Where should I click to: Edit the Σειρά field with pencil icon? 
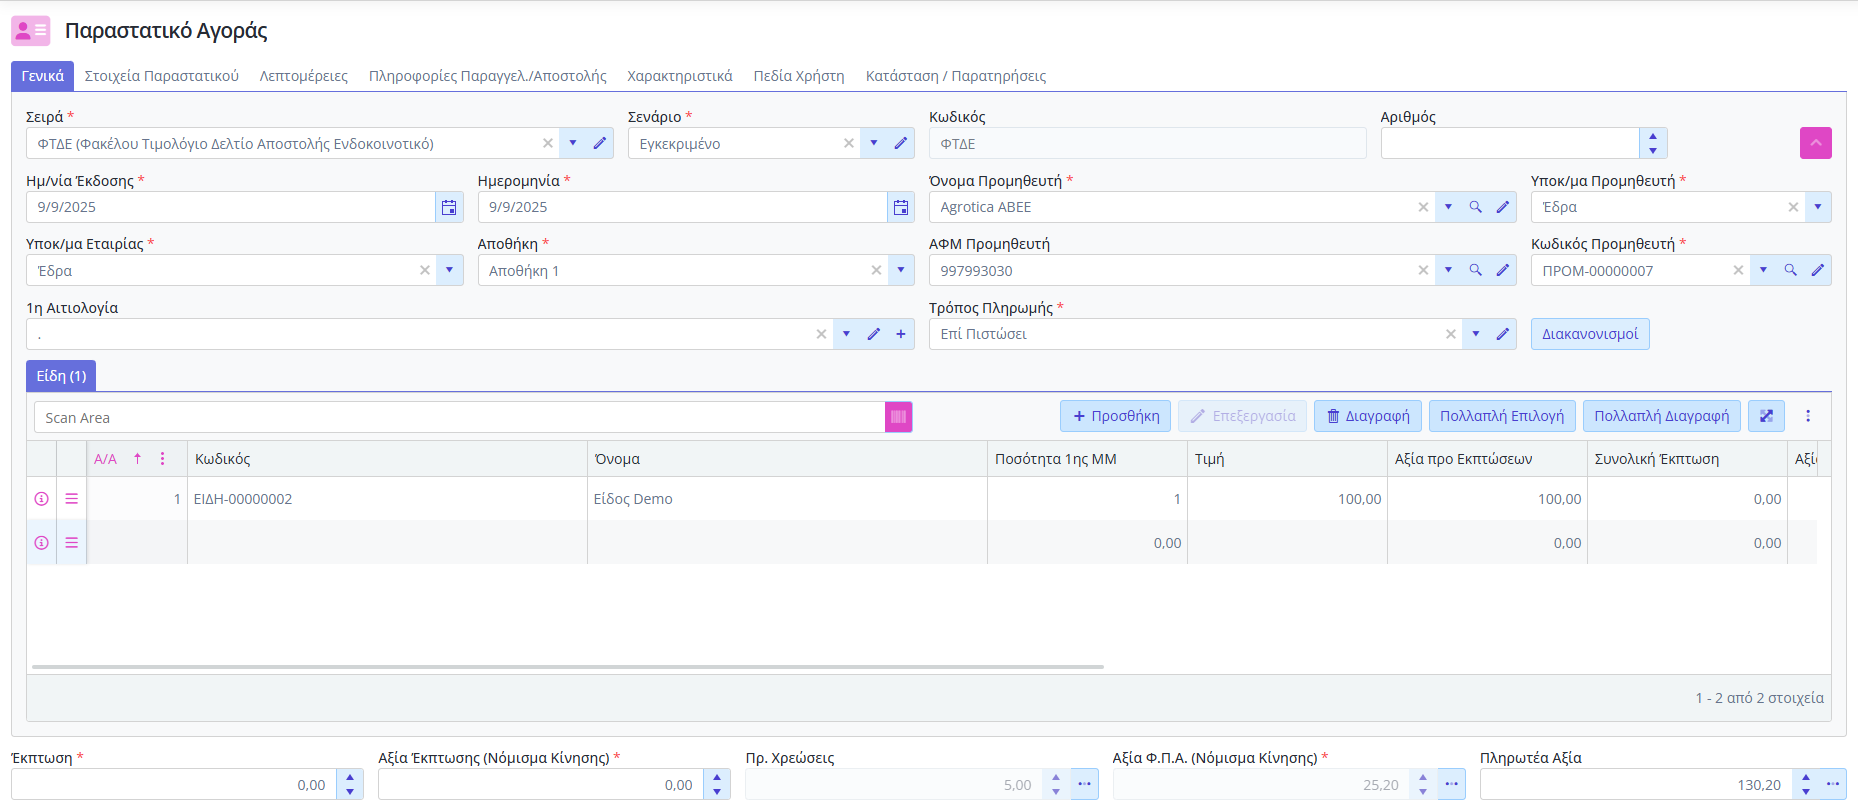tap(600, 143)
